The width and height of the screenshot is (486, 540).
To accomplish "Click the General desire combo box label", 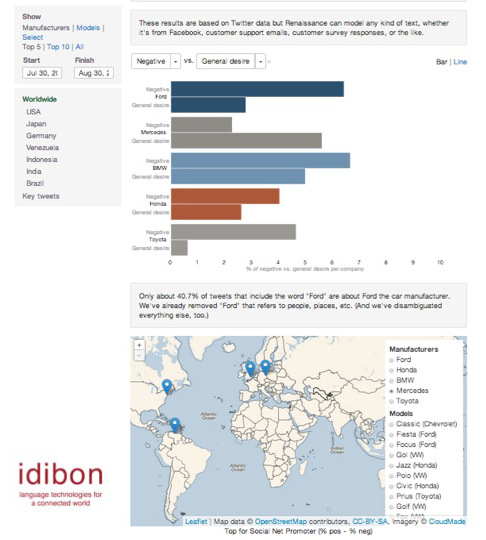I will click(x=226, y=61).
